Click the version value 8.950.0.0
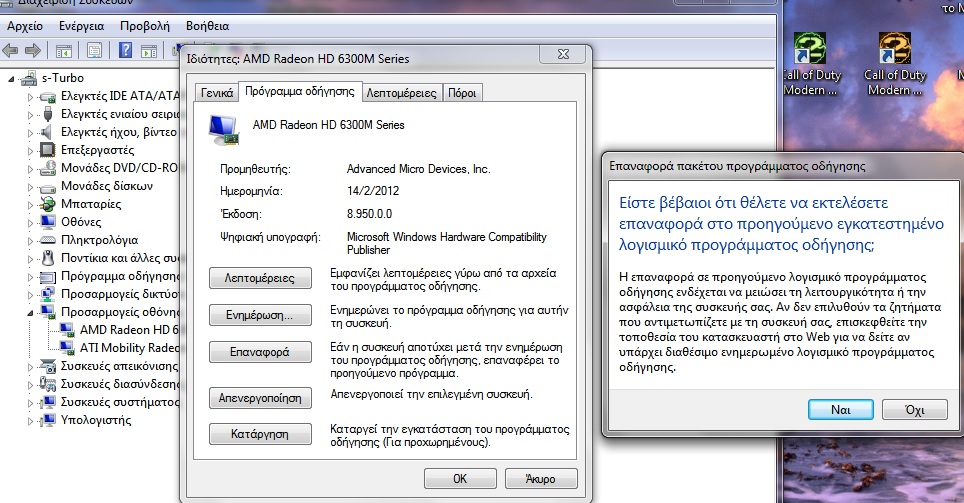Image resolution: width=964 pixels, height=503 pixels. 369,213
